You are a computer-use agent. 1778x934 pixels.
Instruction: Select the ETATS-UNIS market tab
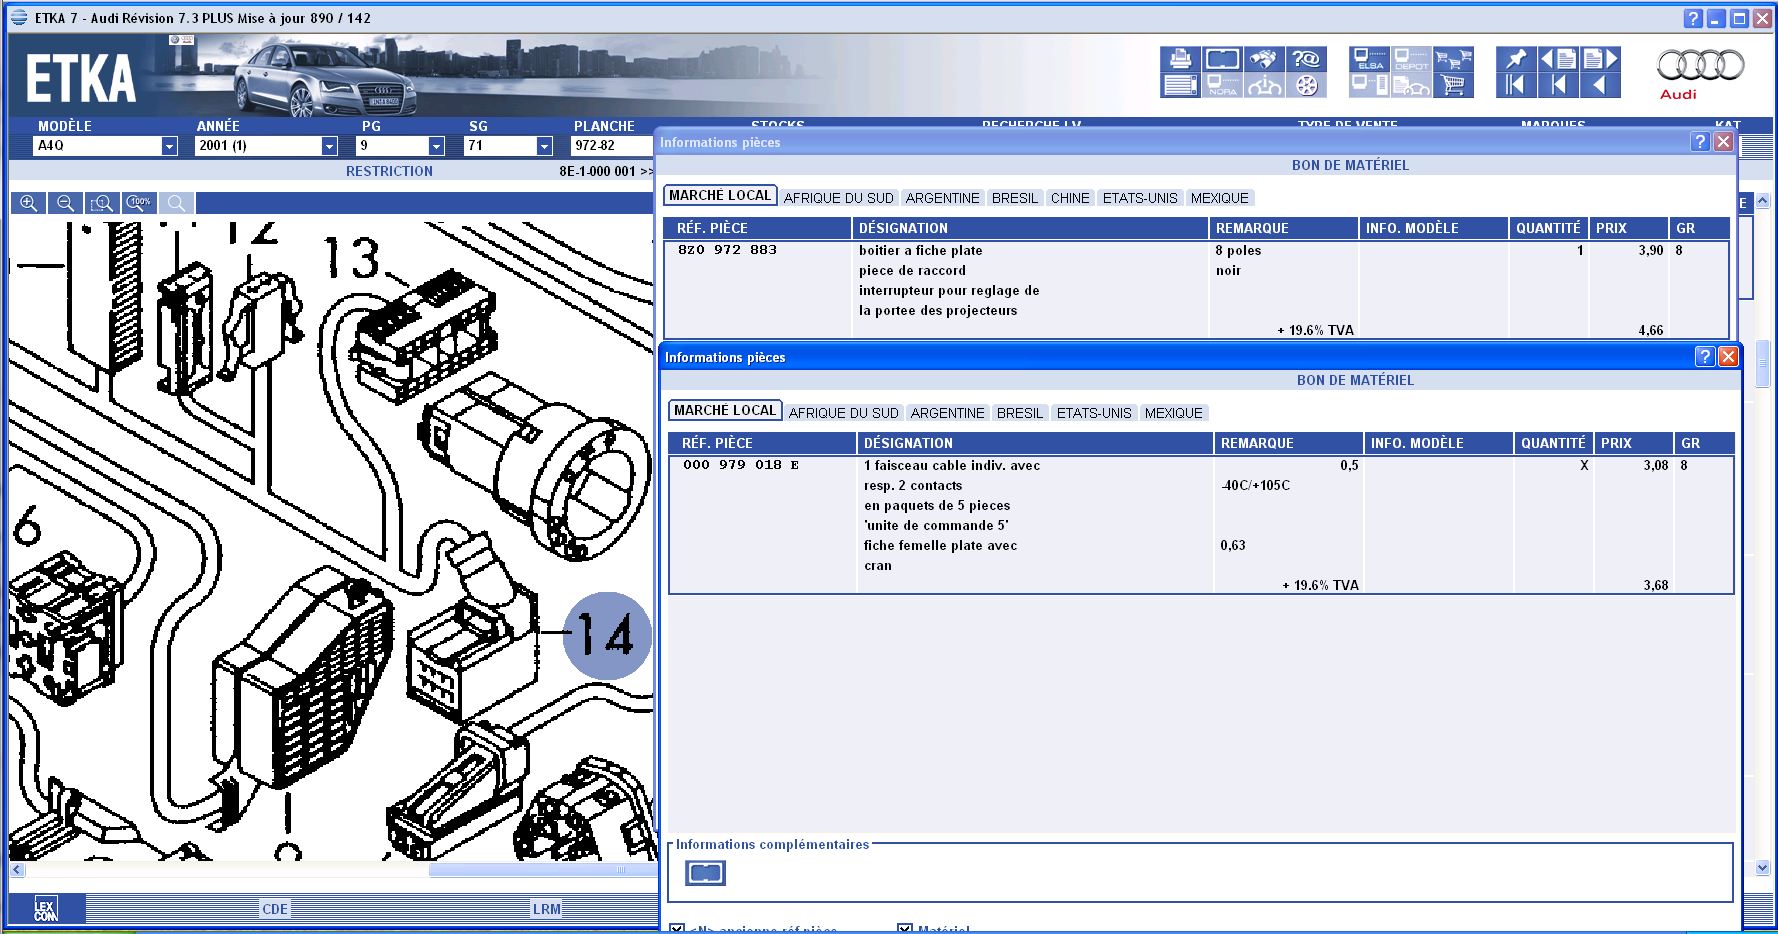point(1095,412)
